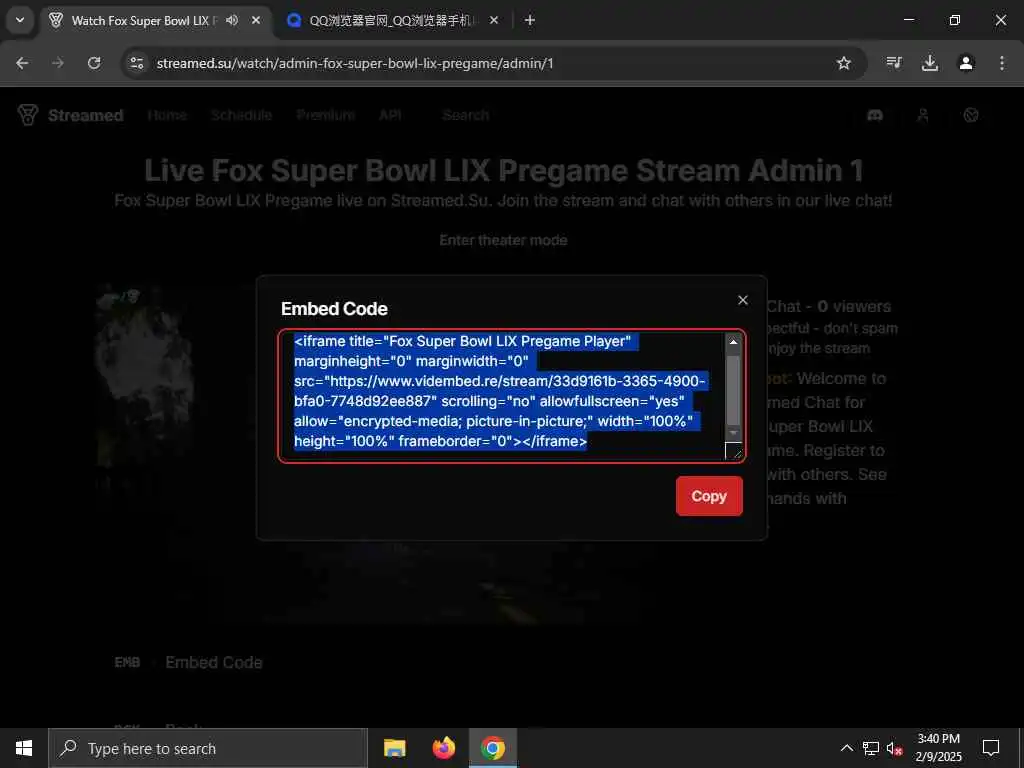
Task: Open Windows notification center
Action: pos(991,748)
